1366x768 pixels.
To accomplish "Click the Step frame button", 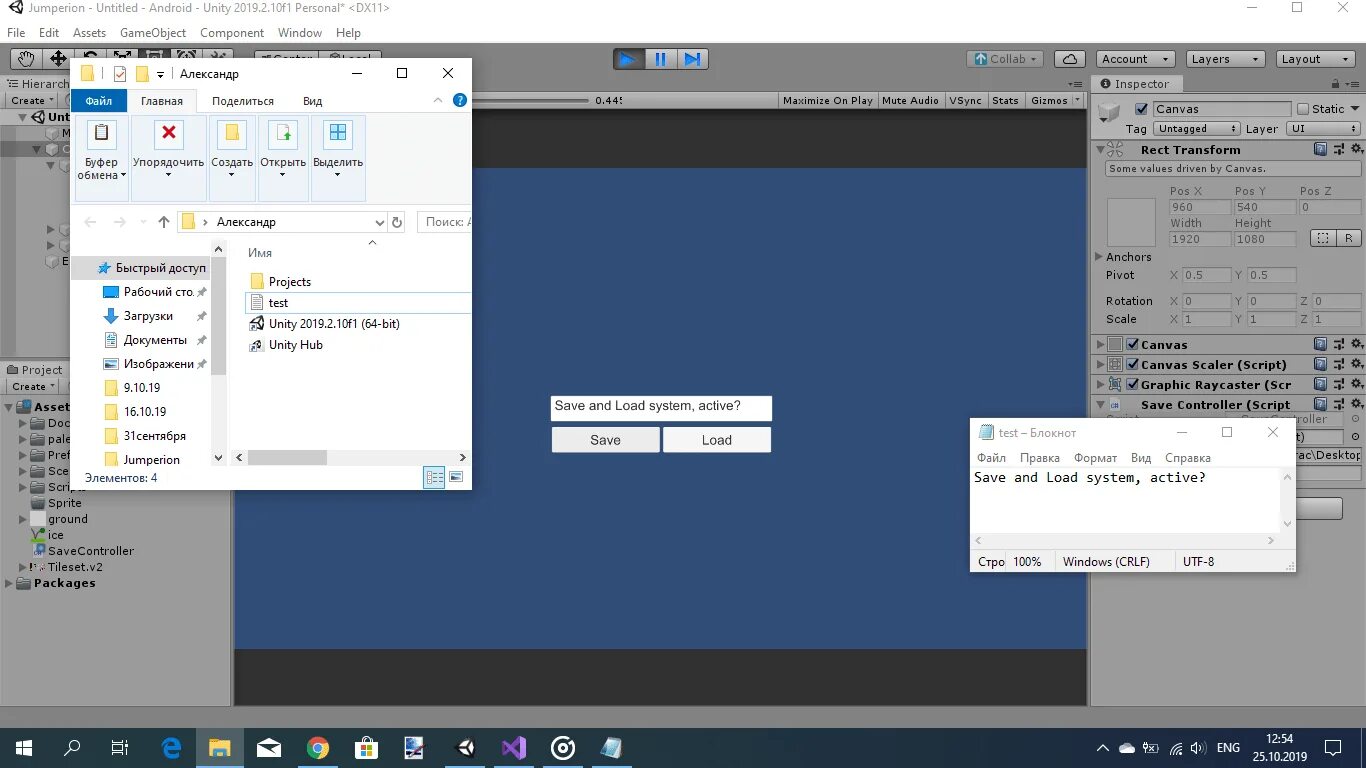I will point(692,59).
